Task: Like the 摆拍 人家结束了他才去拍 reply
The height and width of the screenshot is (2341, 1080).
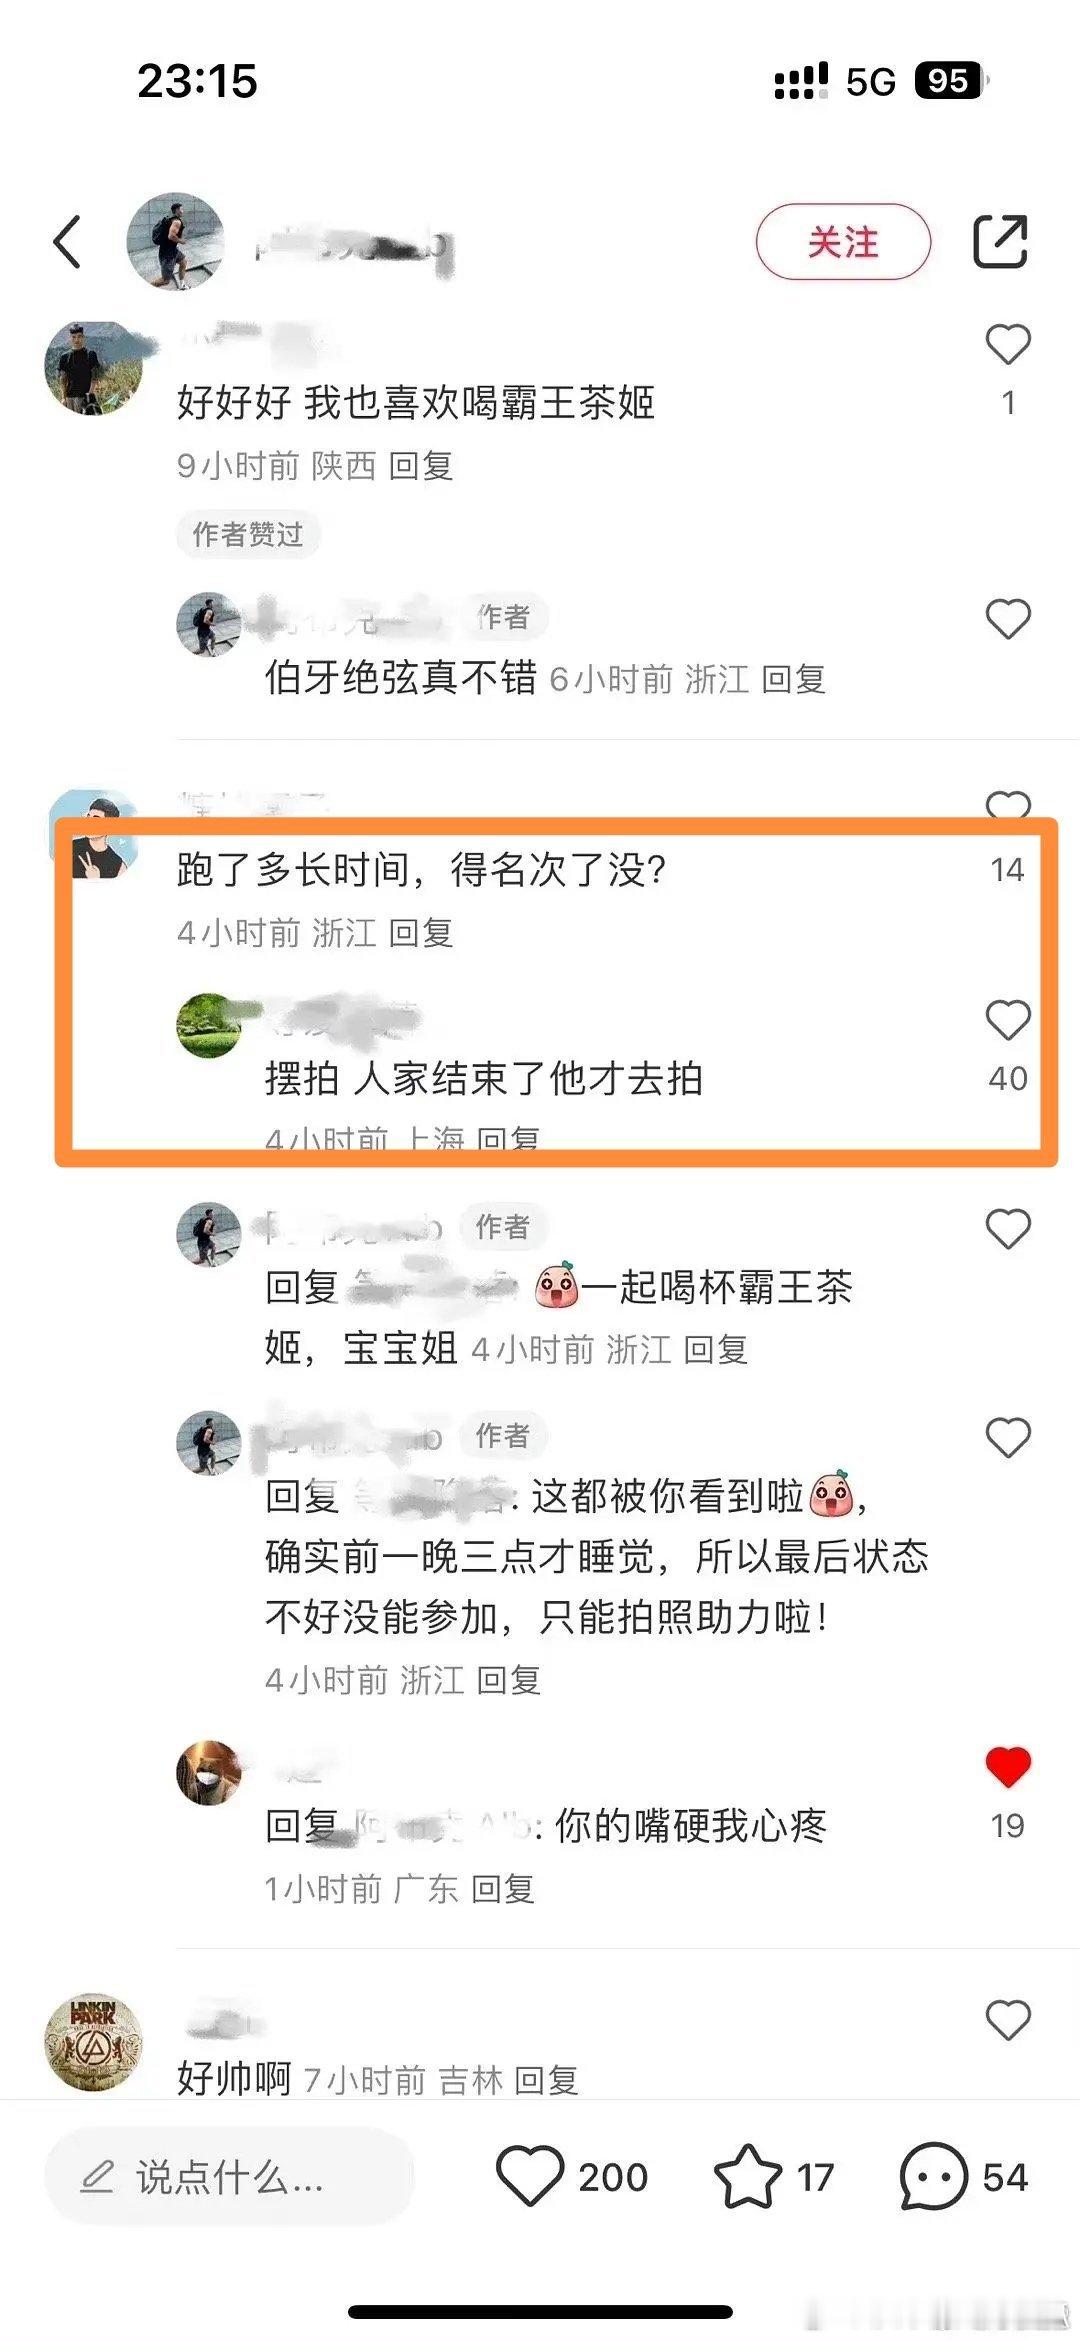Action: (1007, 1020)
